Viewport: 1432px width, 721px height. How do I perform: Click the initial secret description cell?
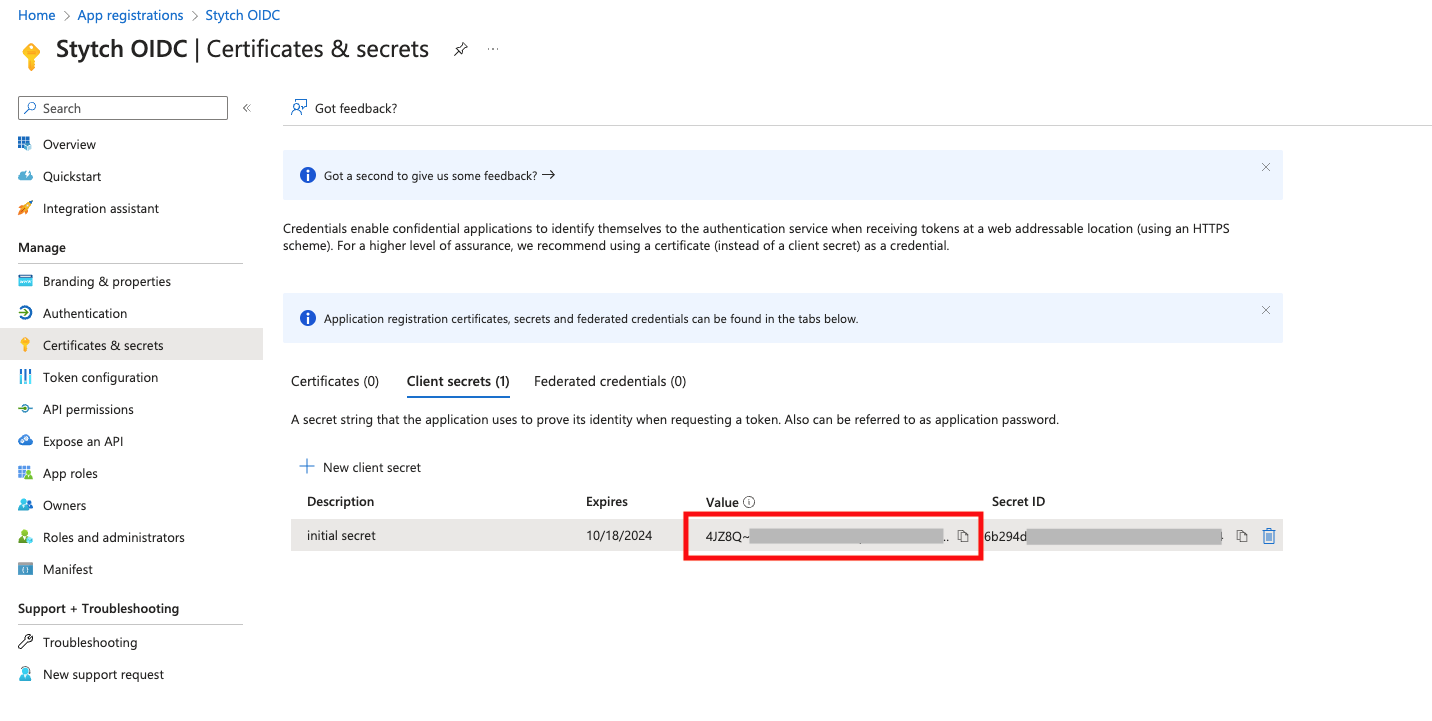click(341, 536)
